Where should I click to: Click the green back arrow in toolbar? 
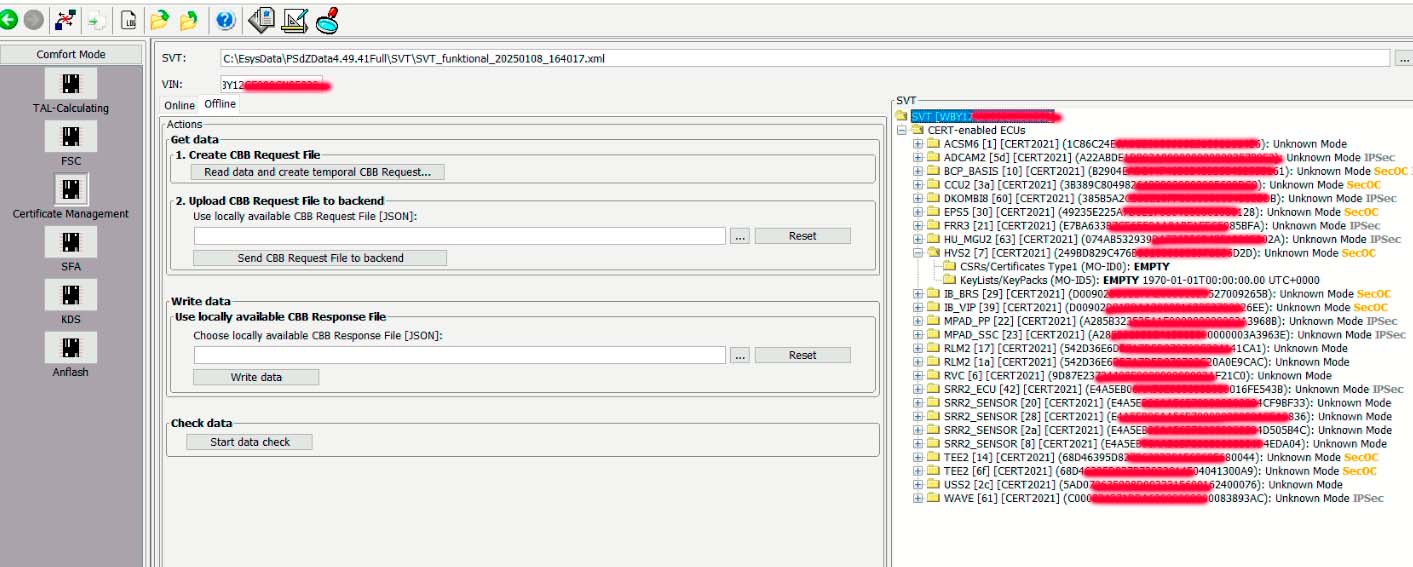point(9,19)
